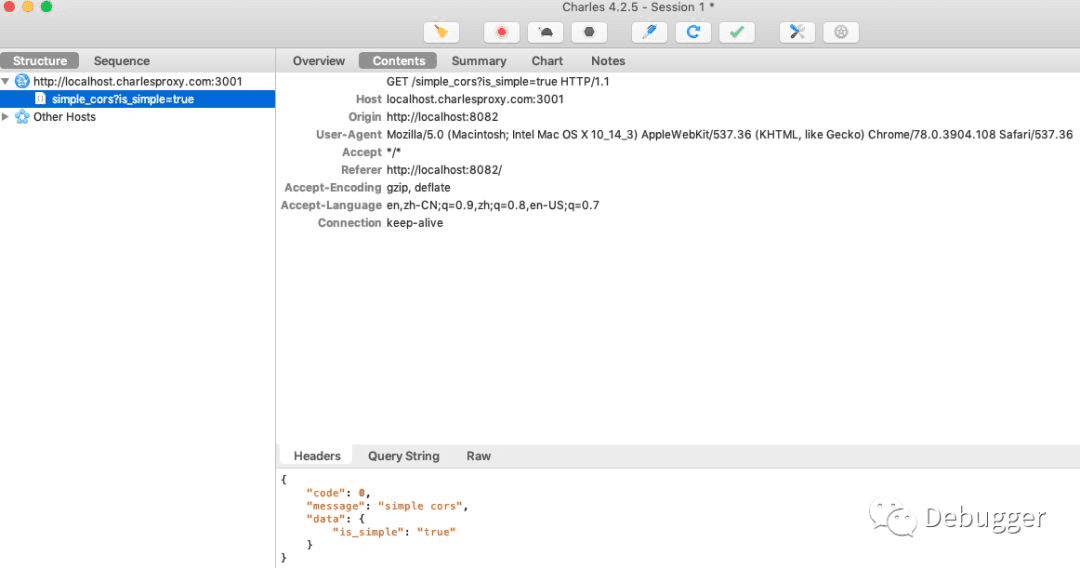The image size is (1080, 568).
Task: Expand the Other Hosts tree node
Action: 7,117
